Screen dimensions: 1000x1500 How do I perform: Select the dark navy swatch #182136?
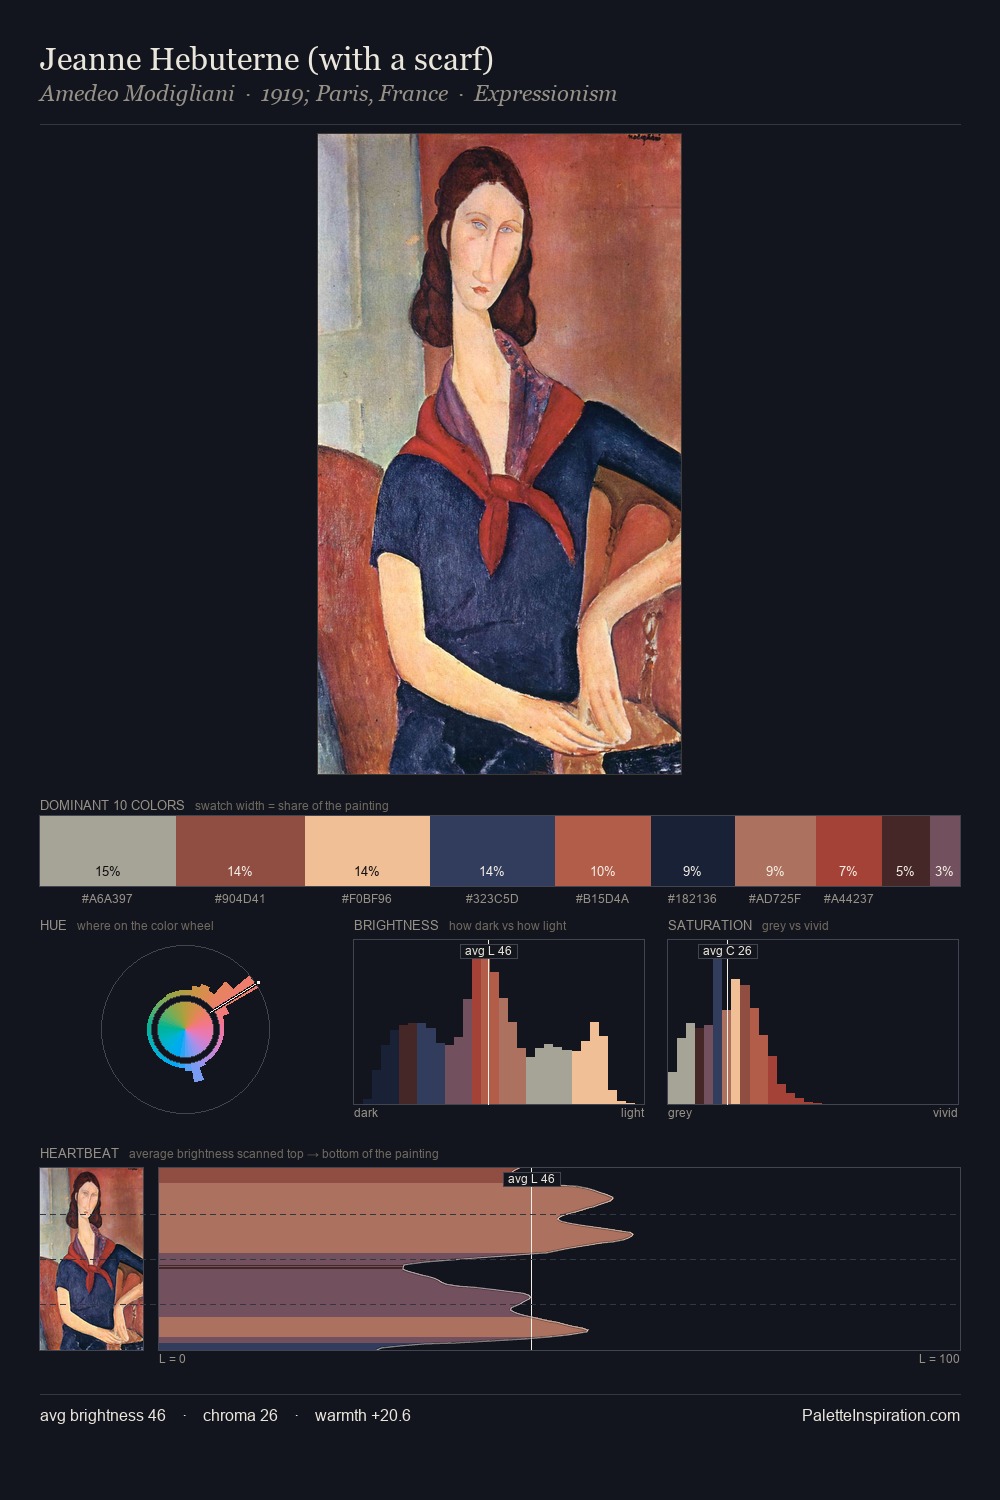[x=693, y=851]
